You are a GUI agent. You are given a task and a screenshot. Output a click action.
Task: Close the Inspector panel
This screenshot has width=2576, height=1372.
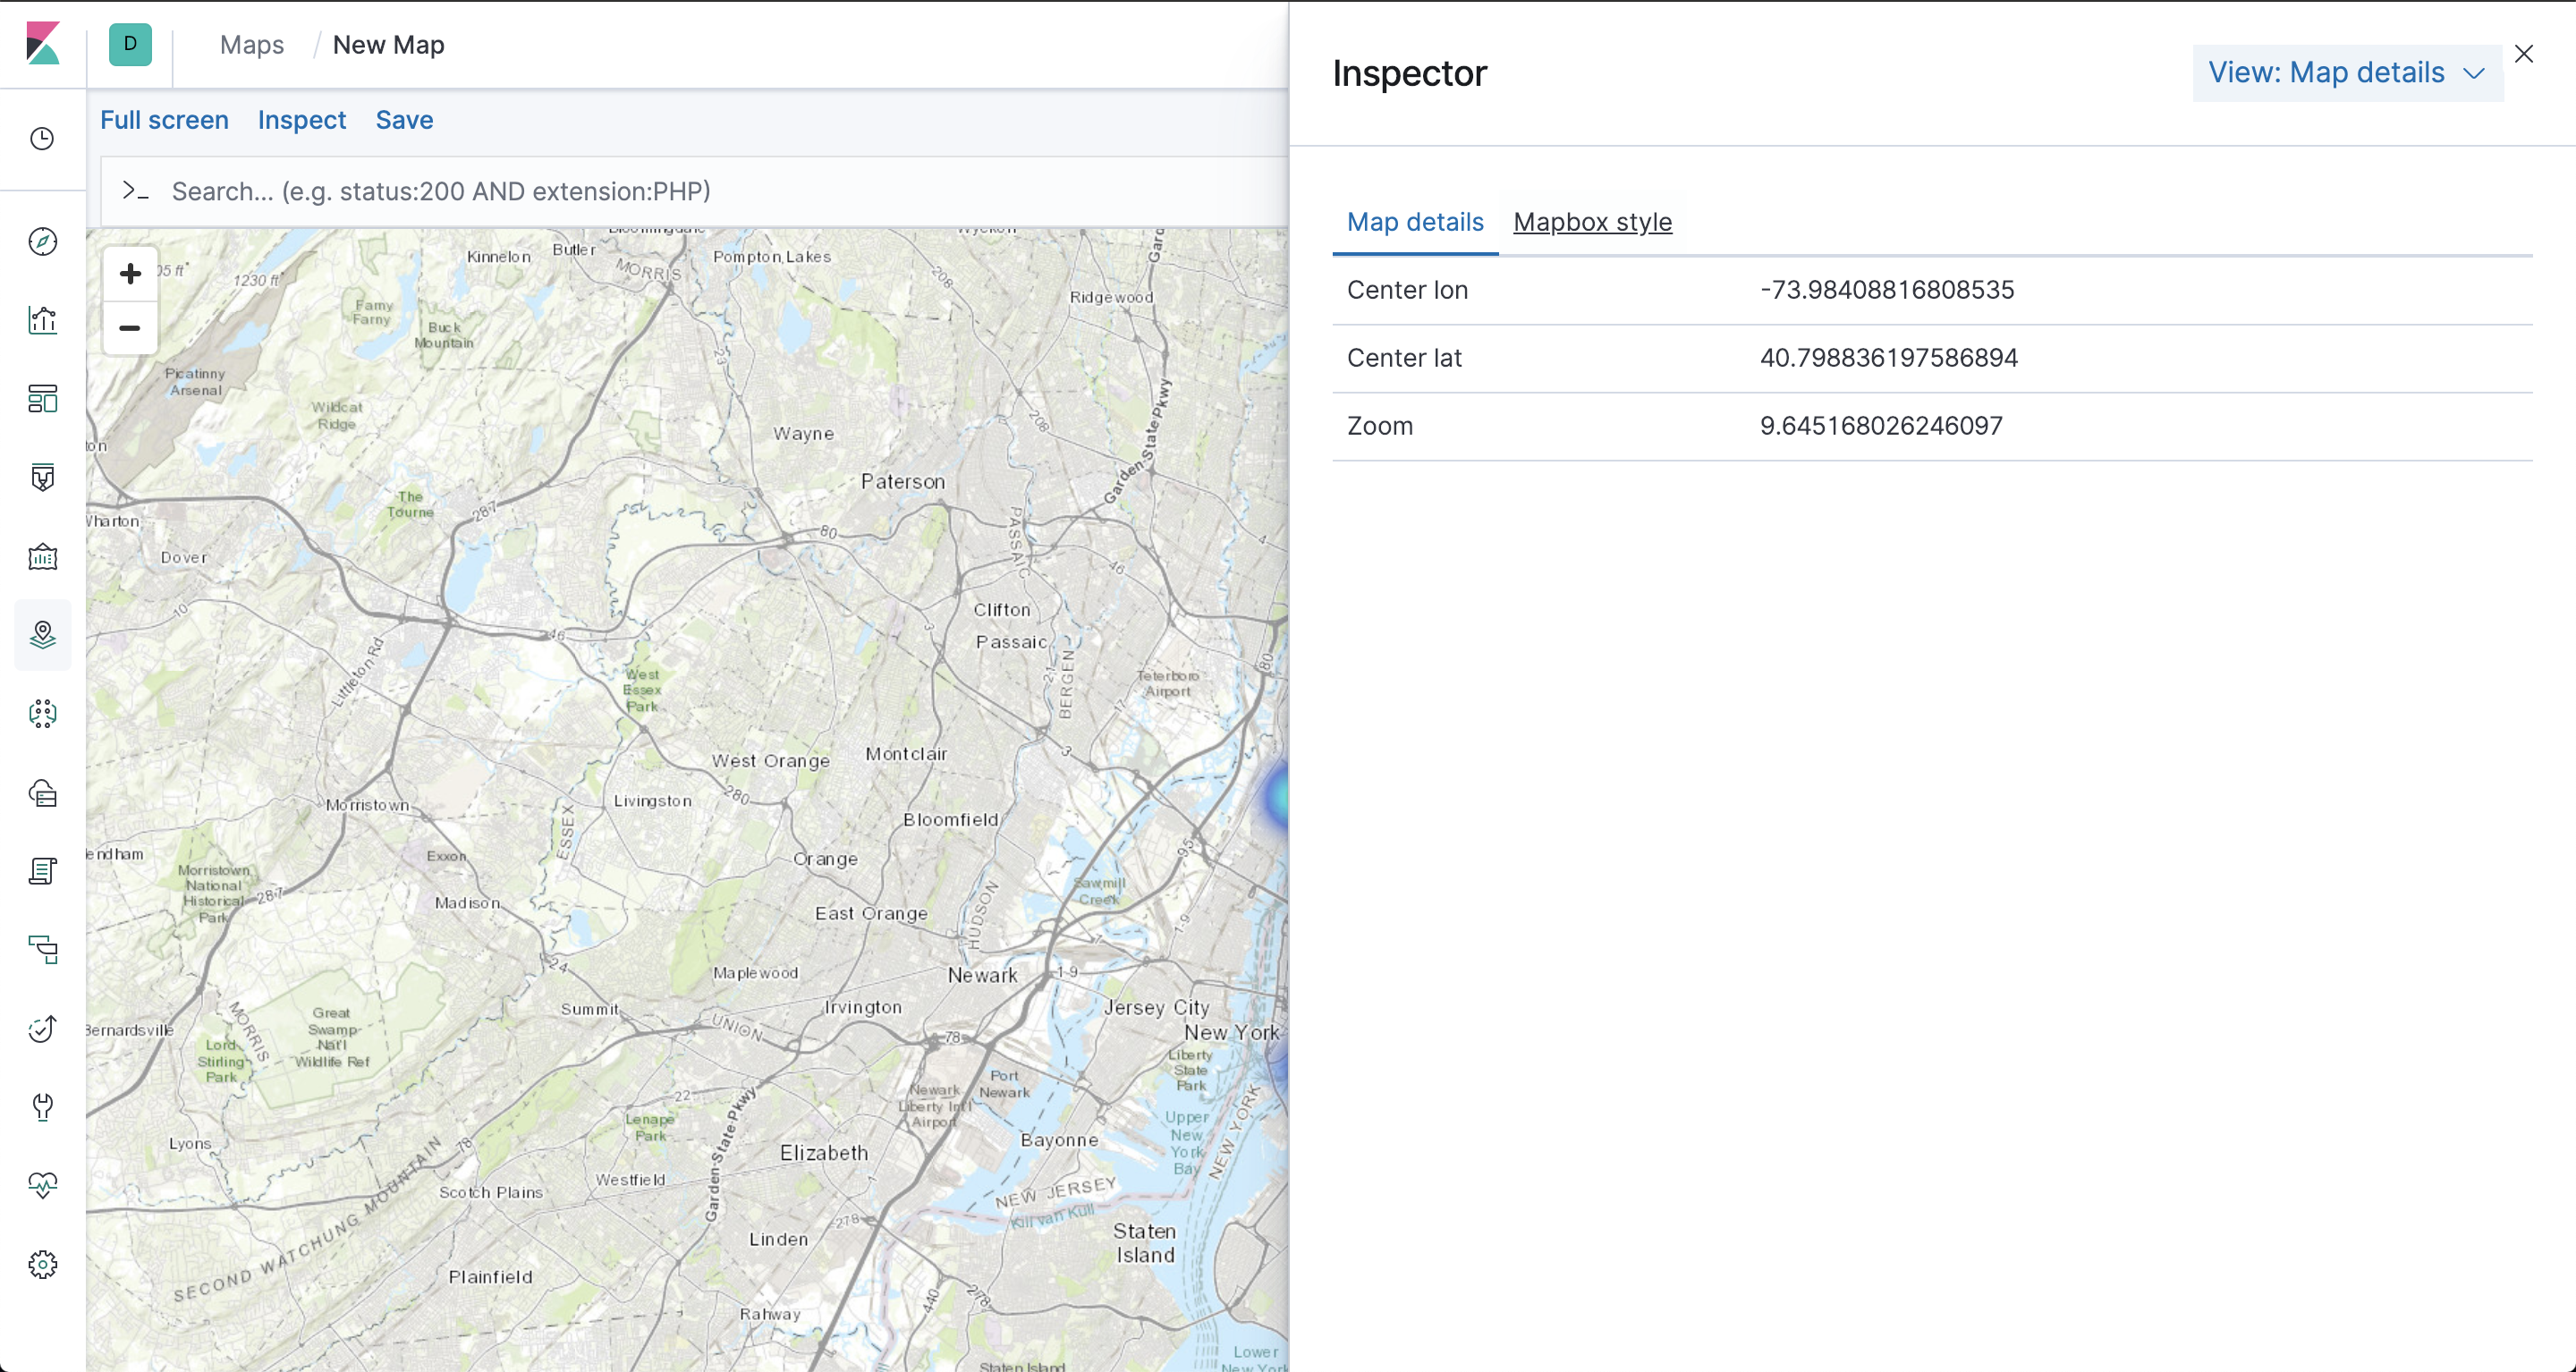(x=2524, y=54)
